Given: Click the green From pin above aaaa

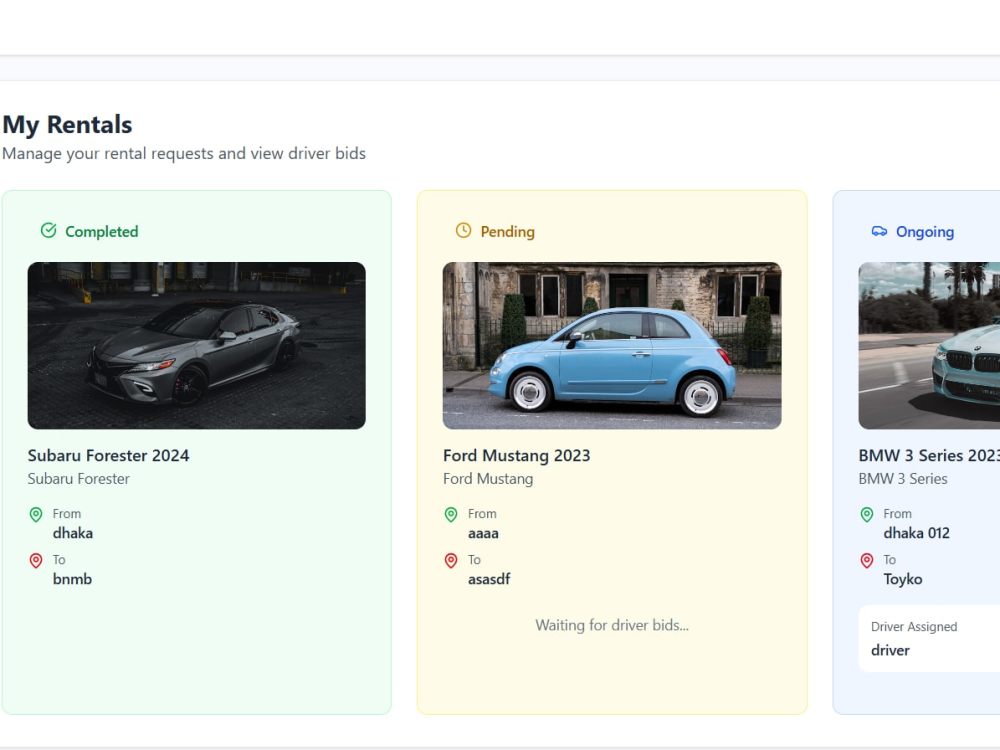Looking at the screenshot, I should [x=451, y=515].
